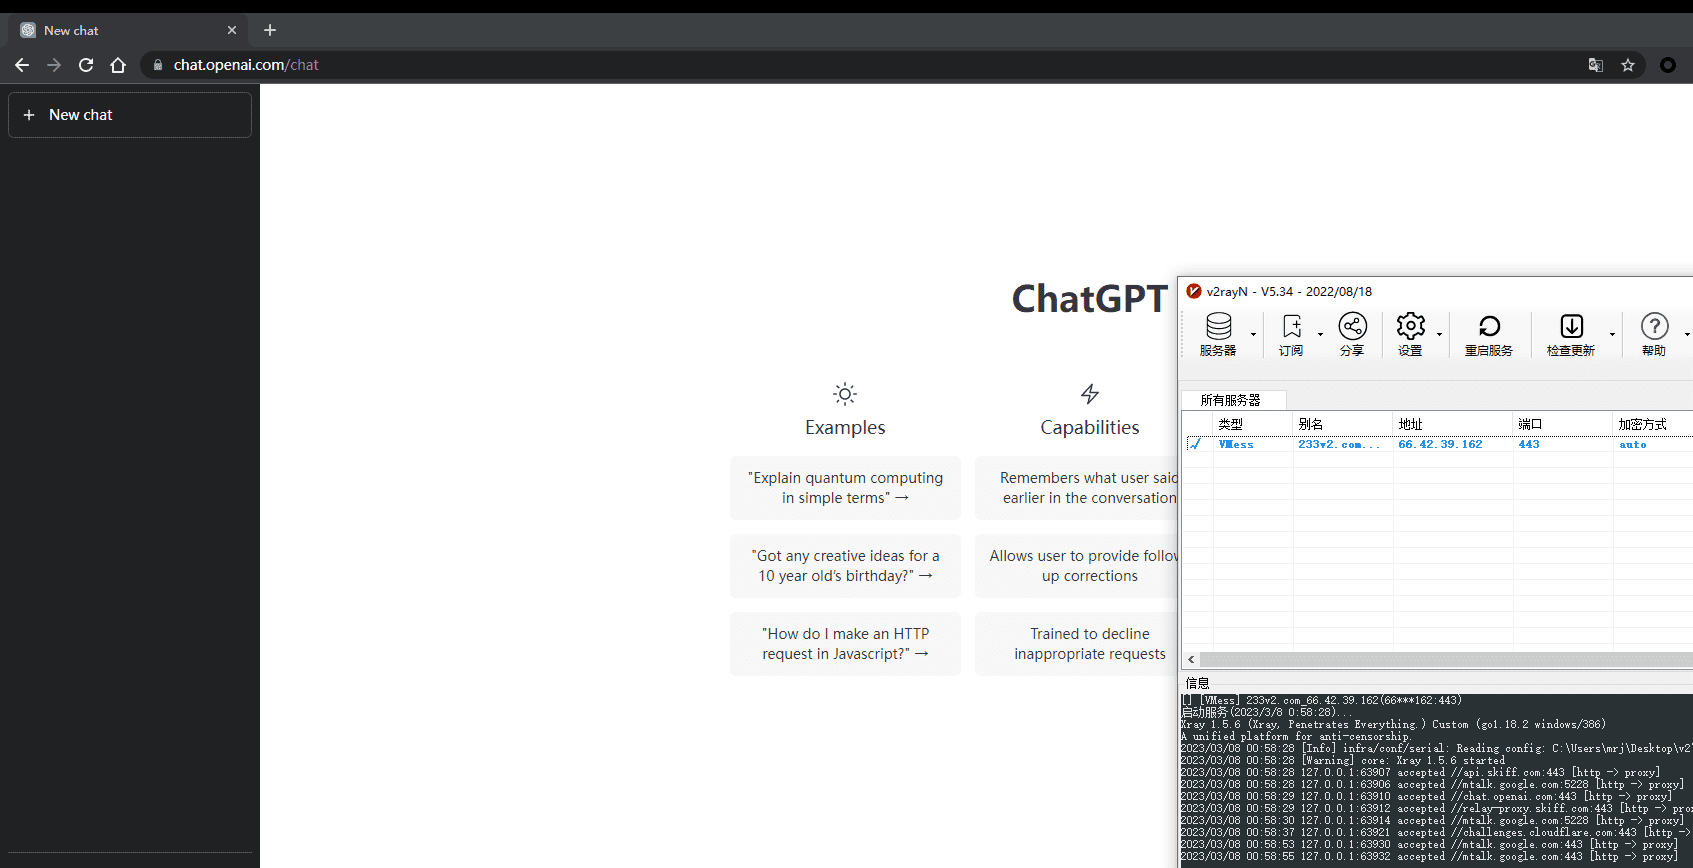Click the Trained to decline inappropriate requests card
The height and width of the screenshot is (868, 1693).
1076,644
